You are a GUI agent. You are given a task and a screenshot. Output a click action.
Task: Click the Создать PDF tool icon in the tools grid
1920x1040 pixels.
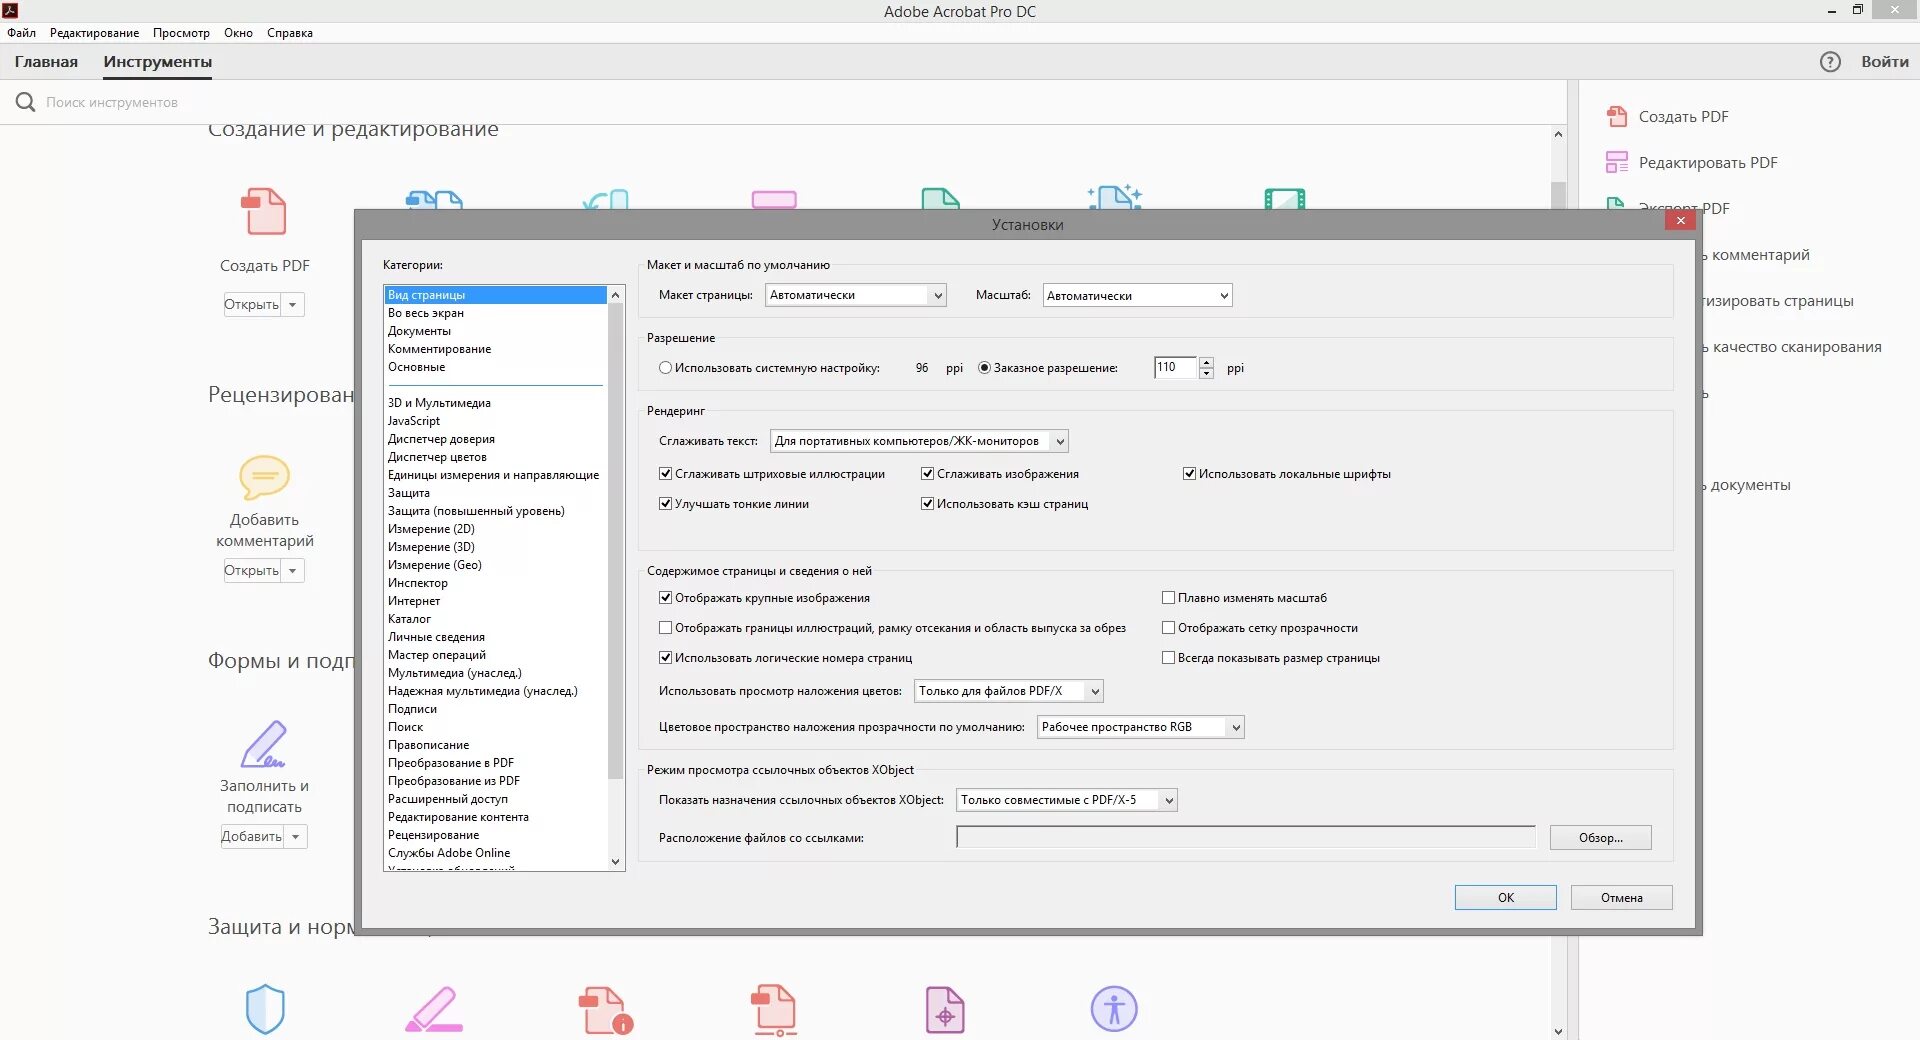click(265, 211)
